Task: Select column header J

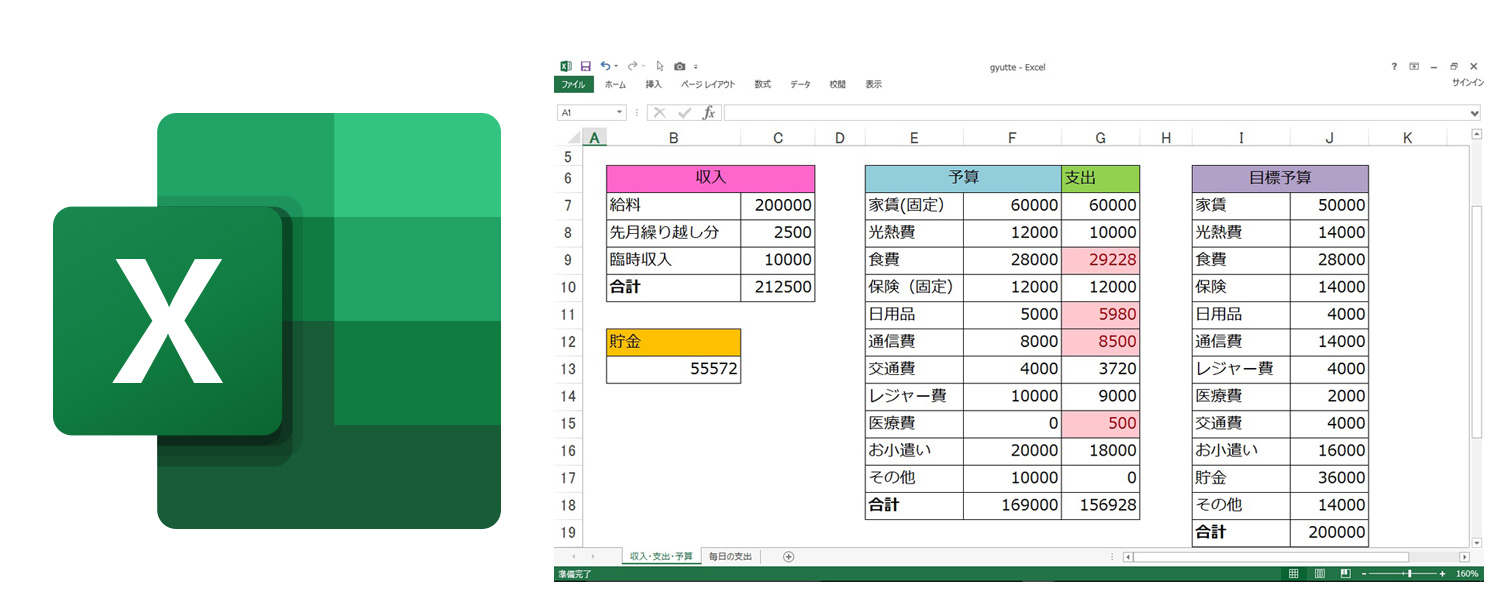Action: tap(1329, 138)
